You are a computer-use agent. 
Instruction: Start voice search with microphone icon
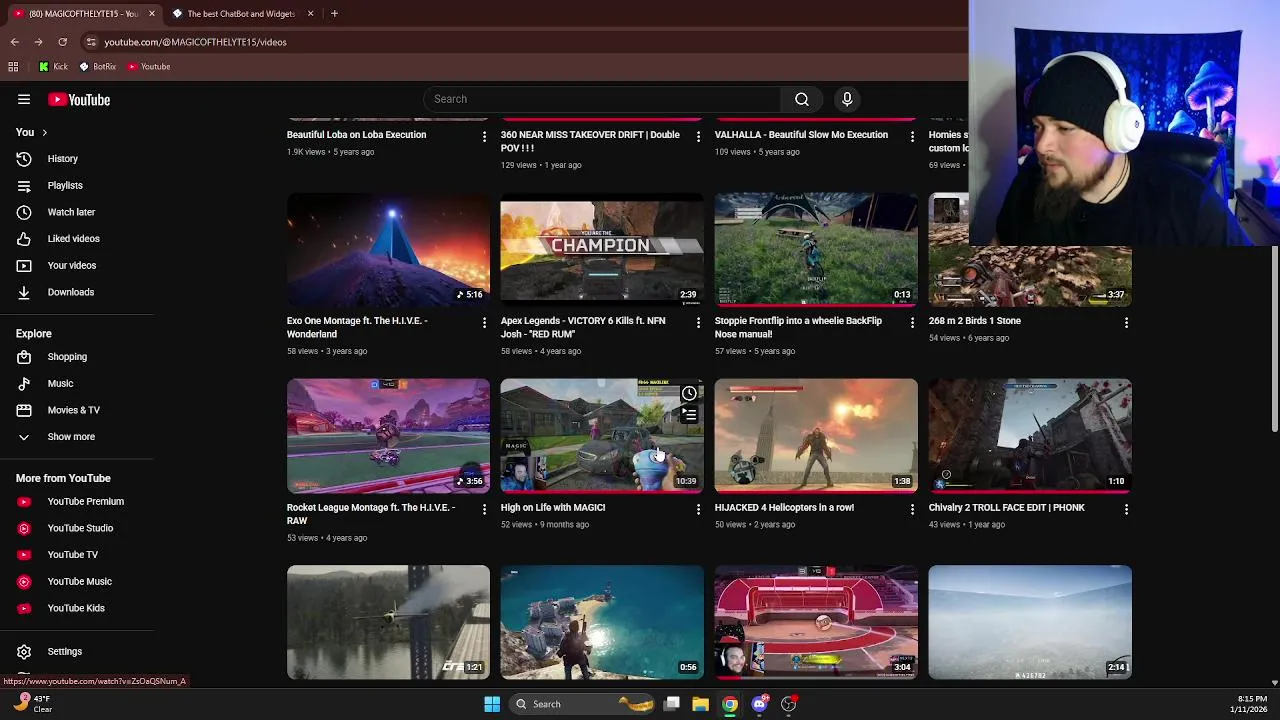[847, 99]
